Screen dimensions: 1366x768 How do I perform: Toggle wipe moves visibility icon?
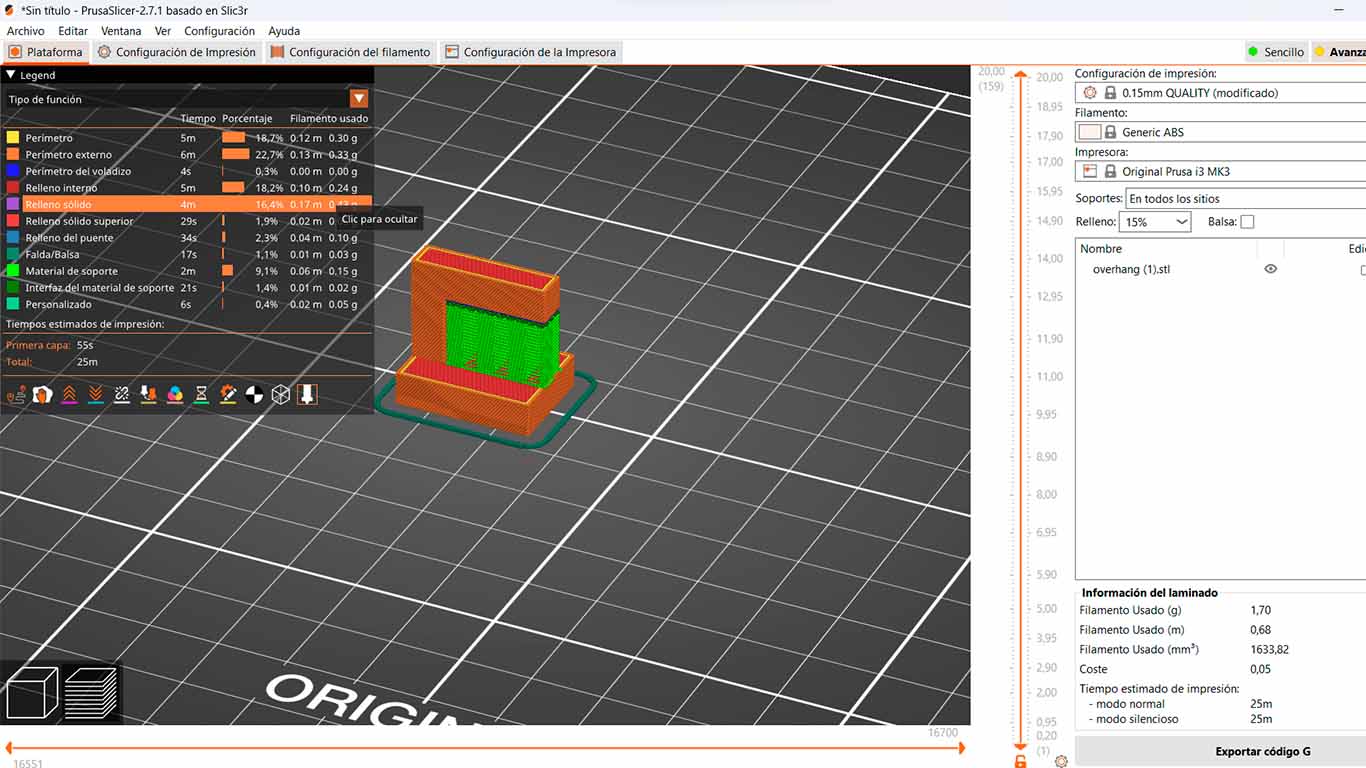click(x=42, y=394)
